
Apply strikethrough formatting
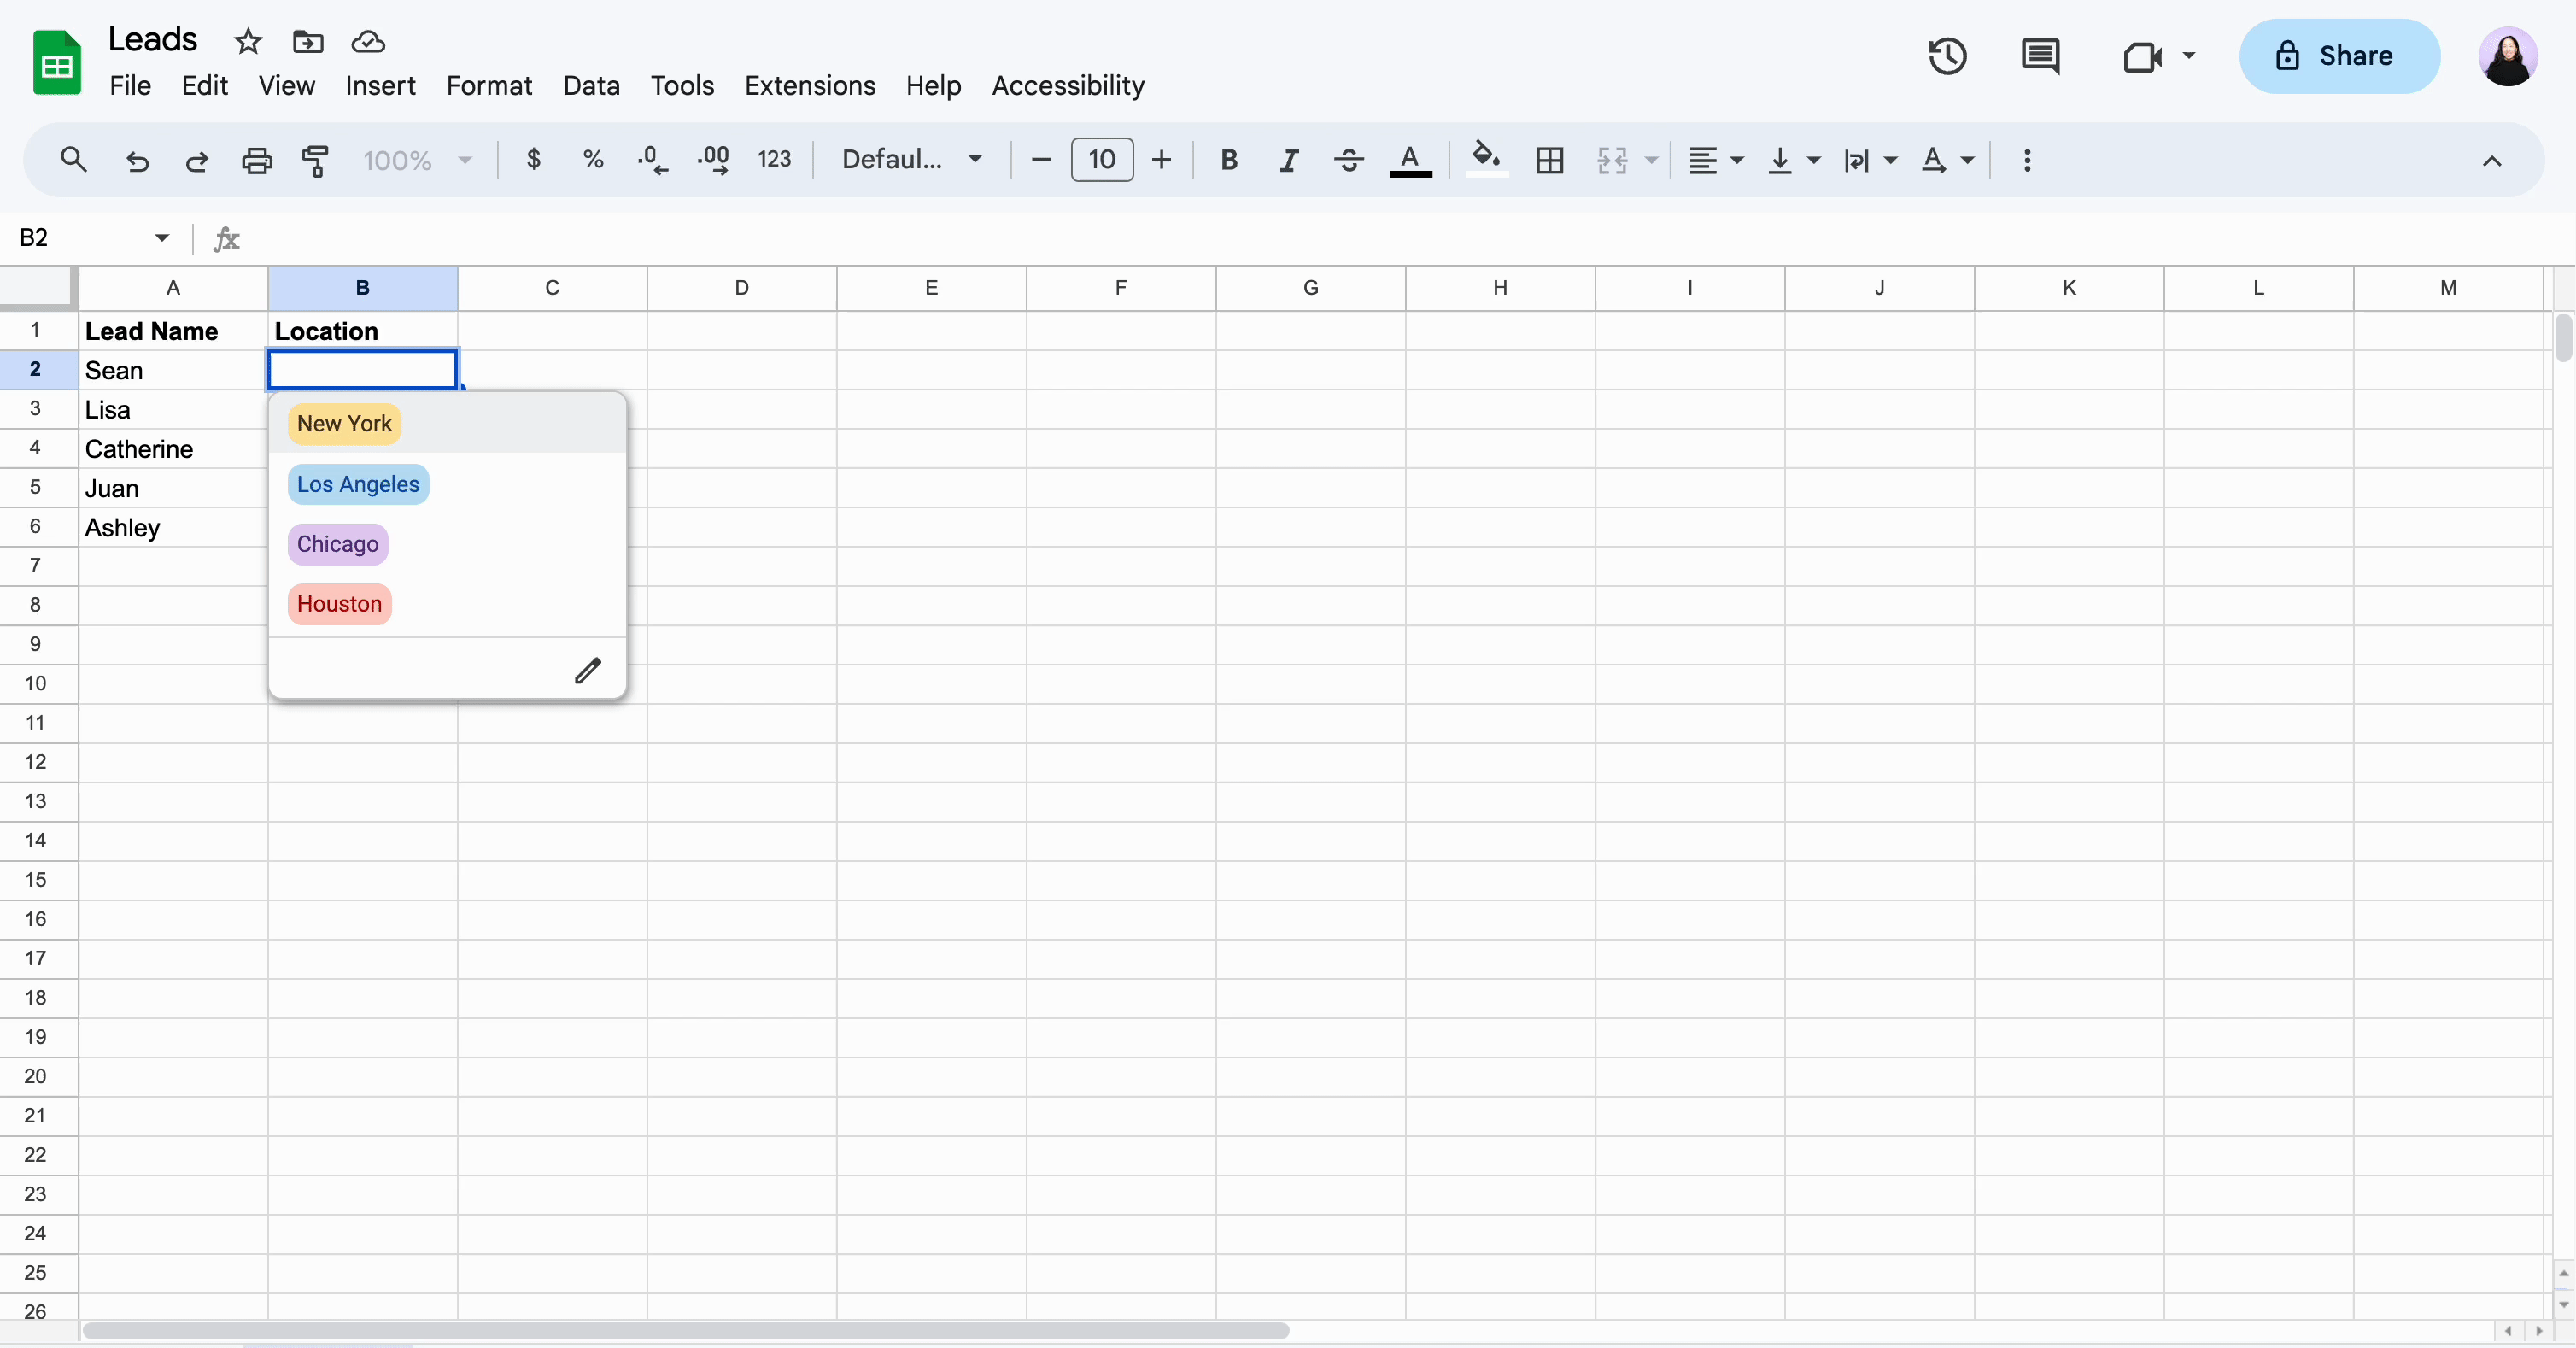[x=1349, y=160]
